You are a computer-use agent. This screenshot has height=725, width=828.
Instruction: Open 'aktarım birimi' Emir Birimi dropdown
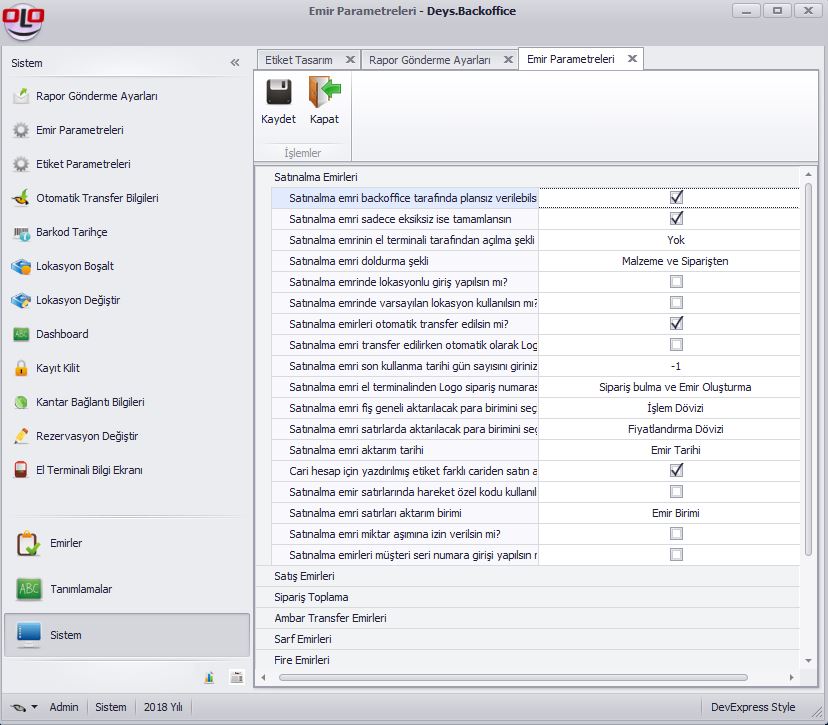coord(669,513)
